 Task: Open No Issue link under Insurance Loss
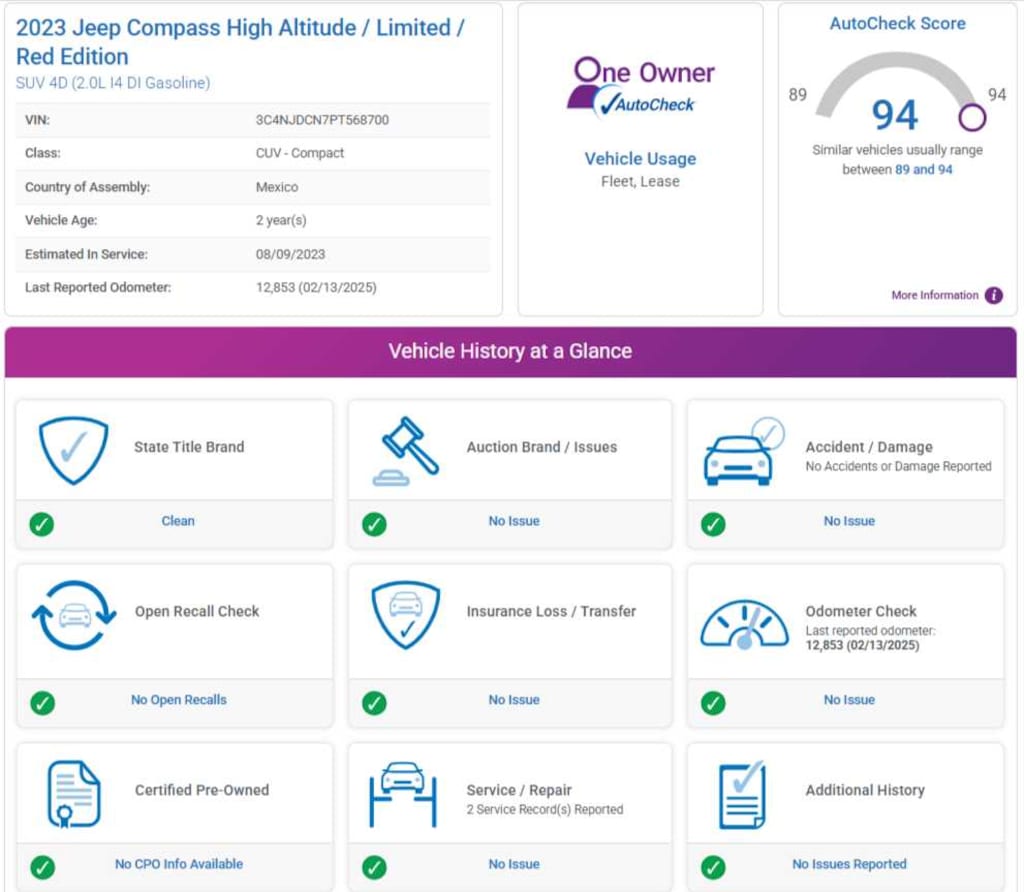[x=514, y=699]
